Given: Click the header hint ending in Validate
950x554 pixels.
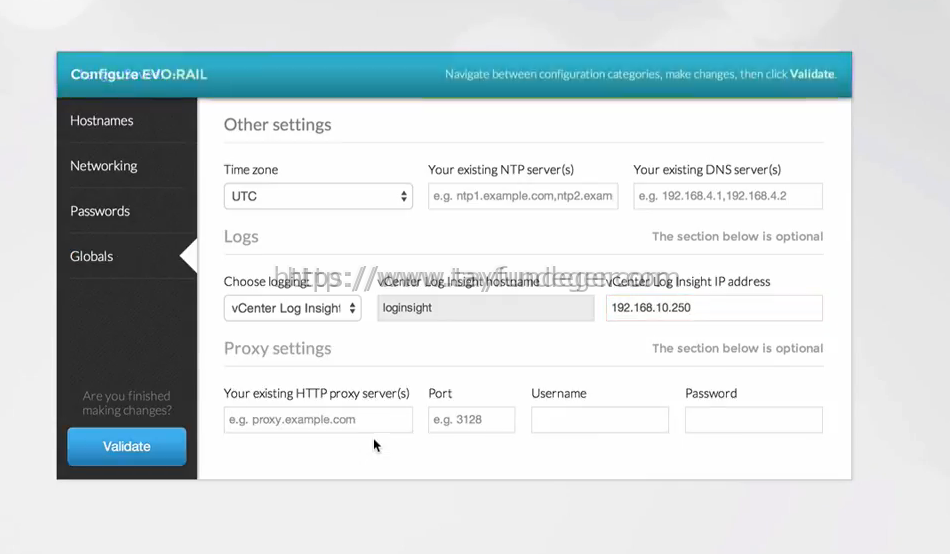Looking at the screenshot, I should pyautogui.click(x=640, y=74).
